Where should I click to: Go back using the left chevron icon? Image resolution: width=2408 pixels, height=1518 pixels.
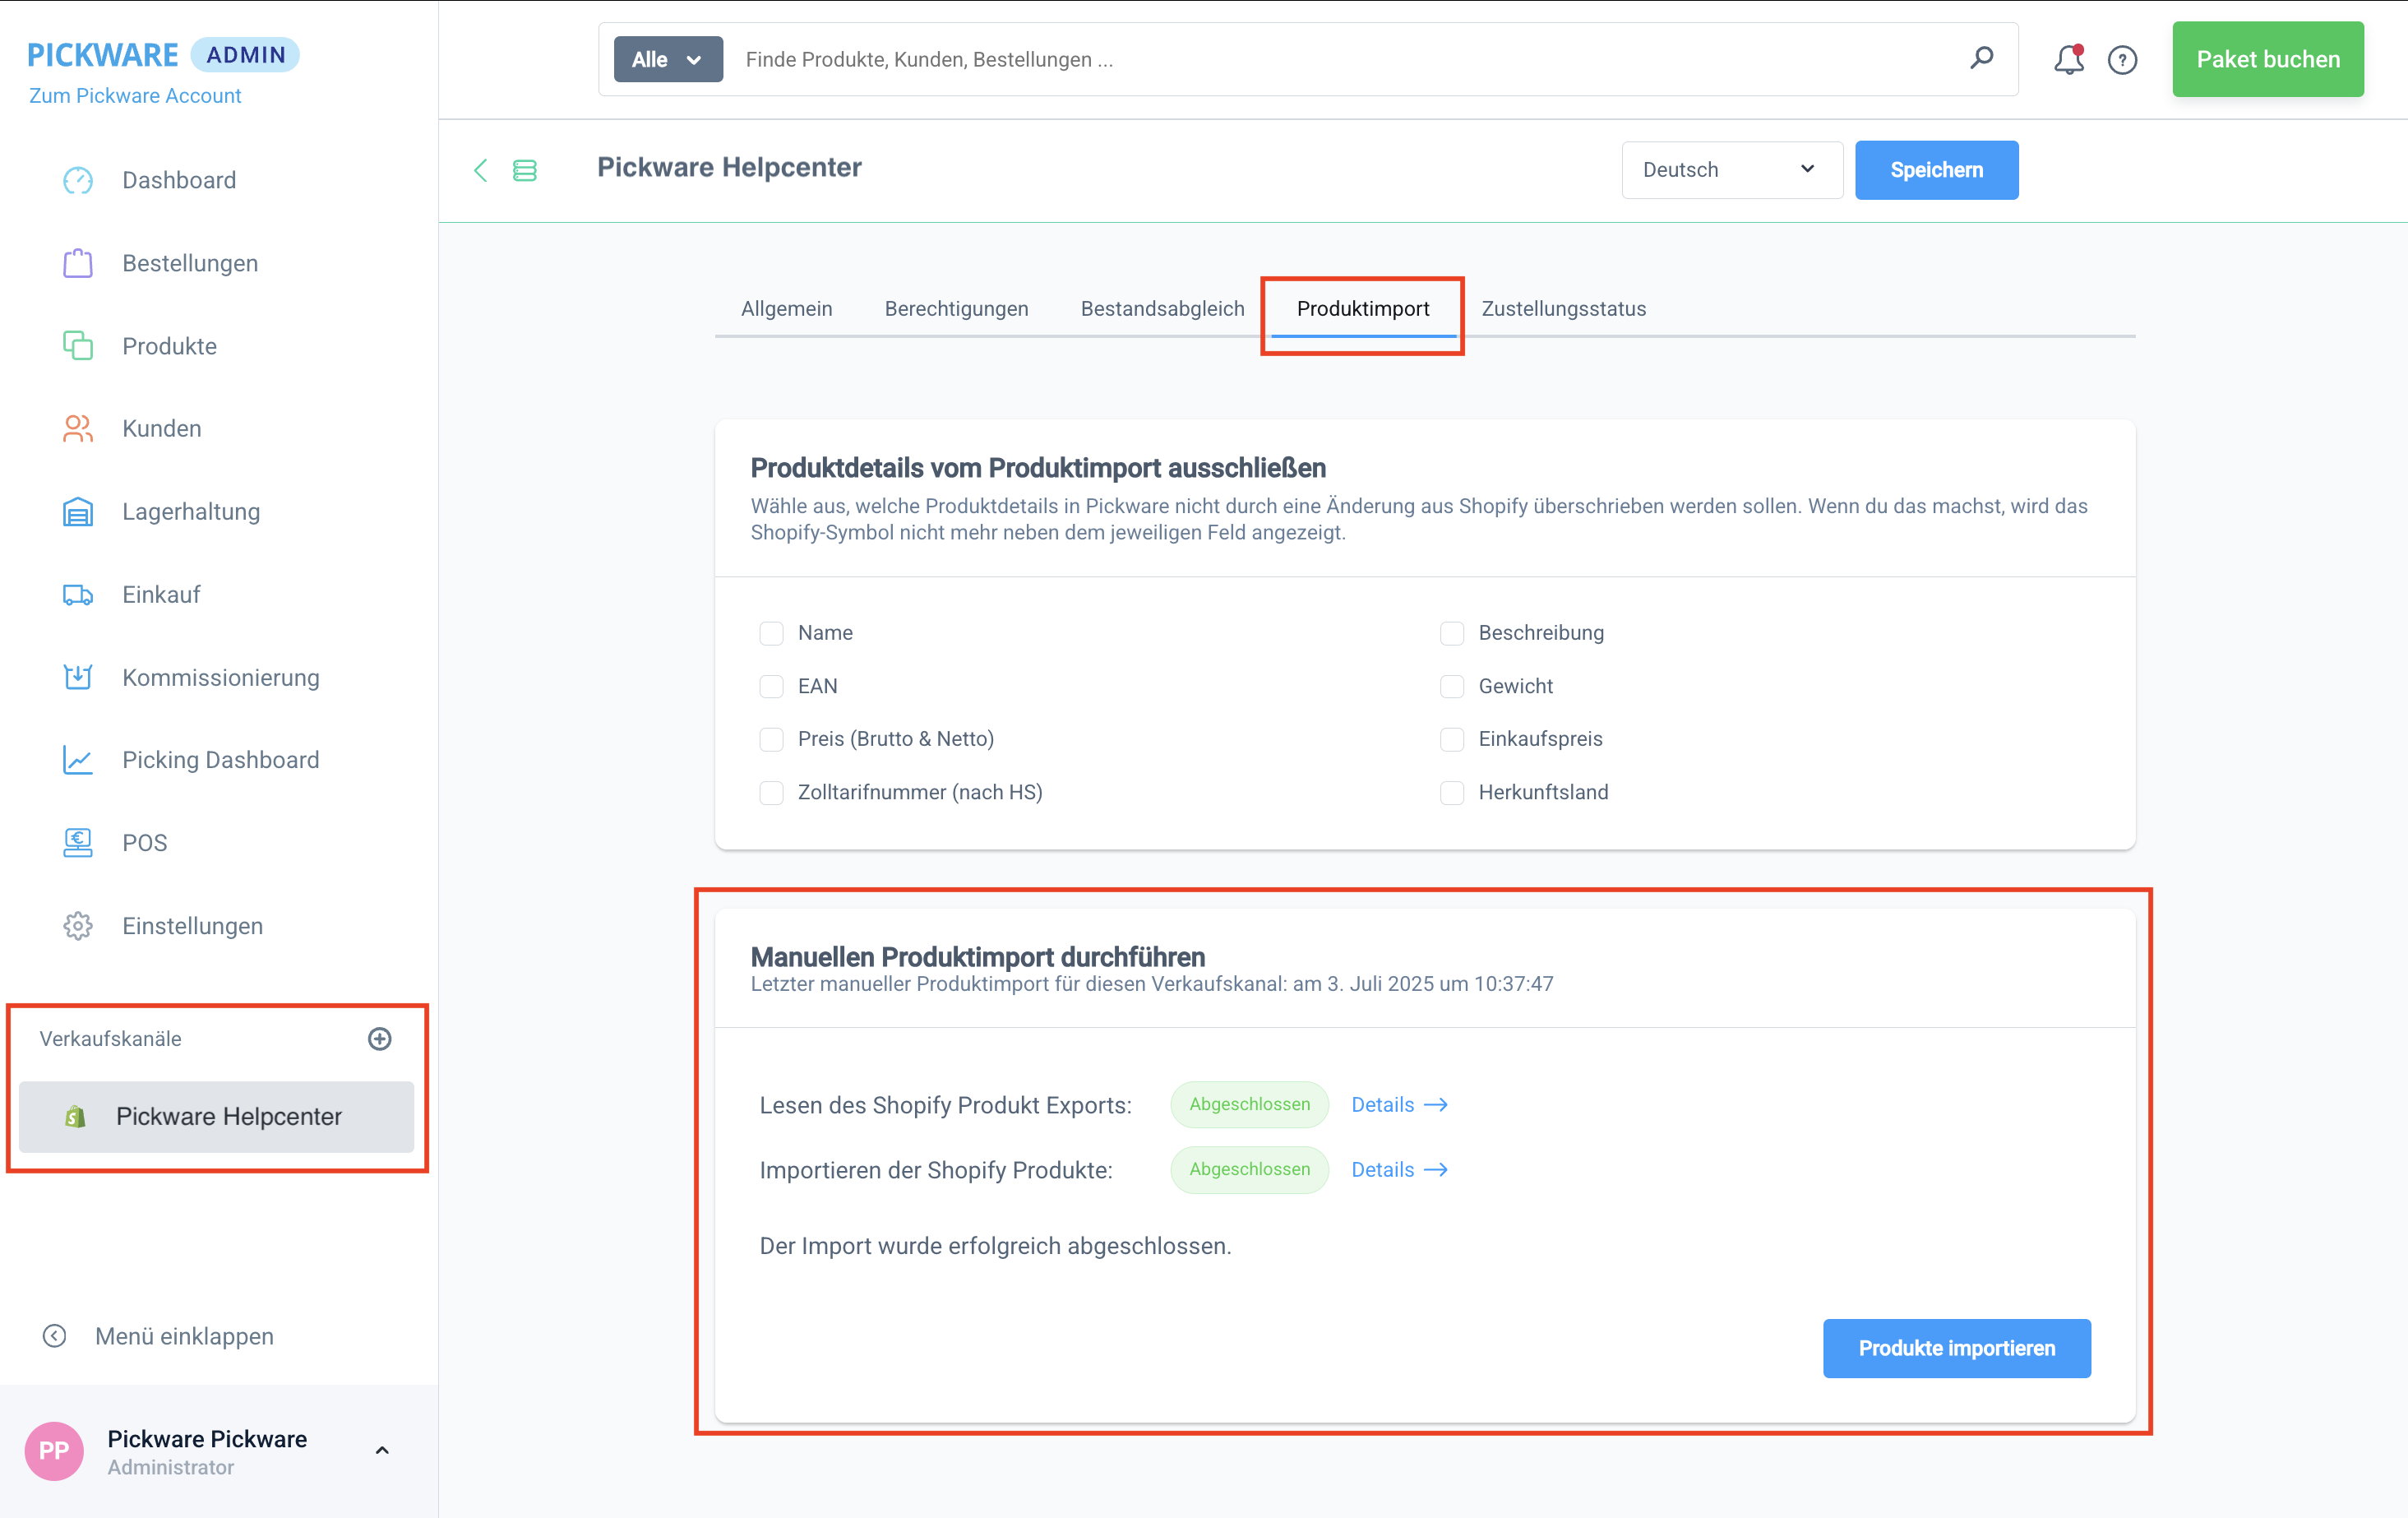point(481,170)
